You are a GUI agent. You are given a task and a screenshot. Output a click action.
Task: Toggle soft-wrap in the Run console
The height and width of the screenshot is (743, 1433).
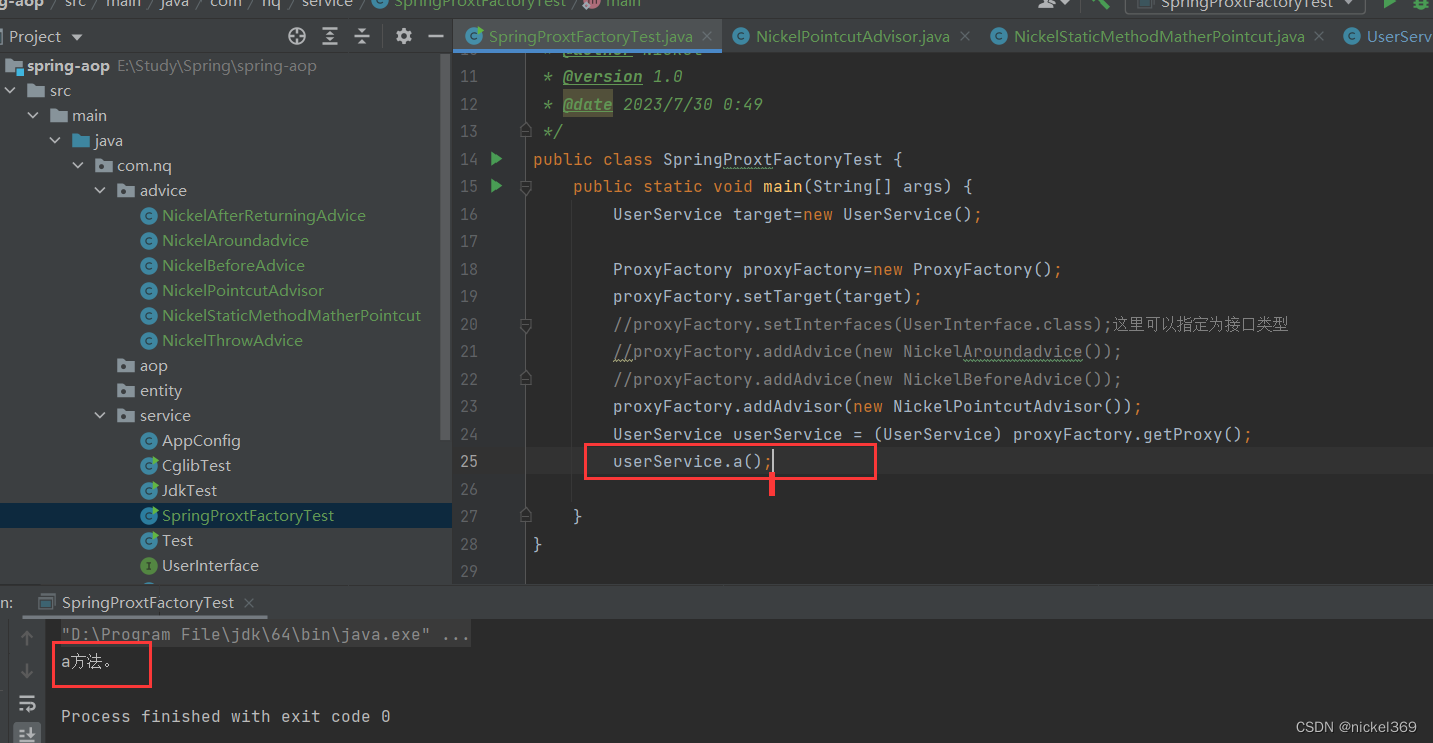[27, 703]
